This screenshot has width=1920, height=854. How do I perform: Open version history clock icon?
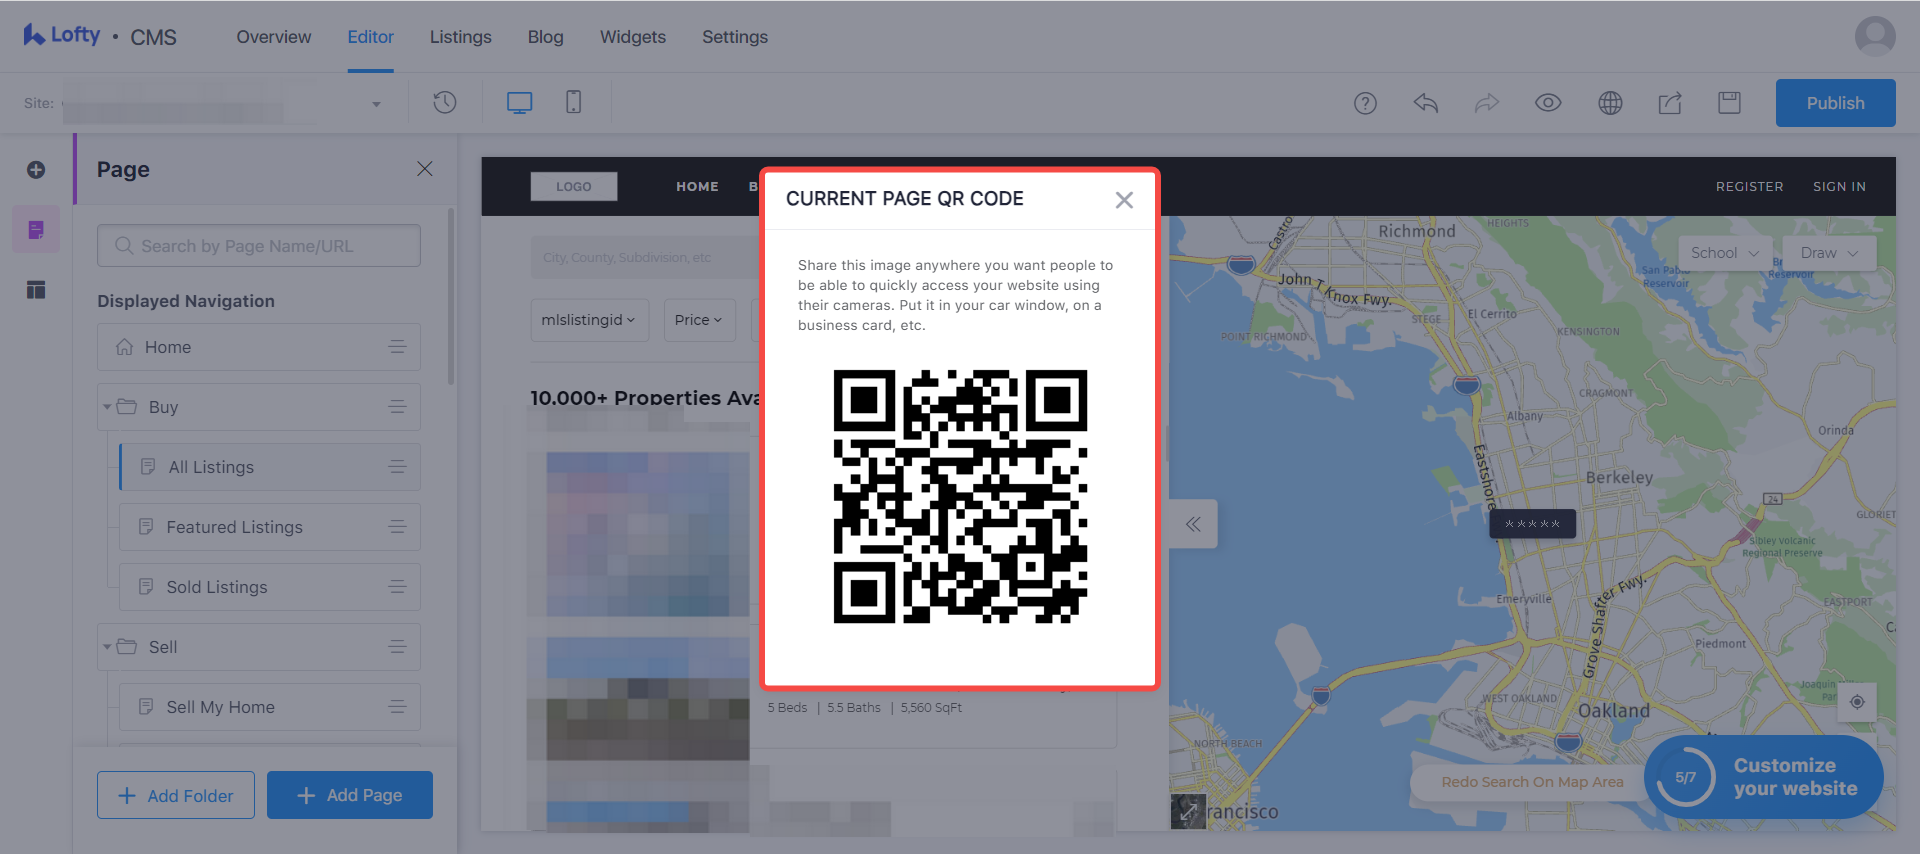click(x=445, y=102)
